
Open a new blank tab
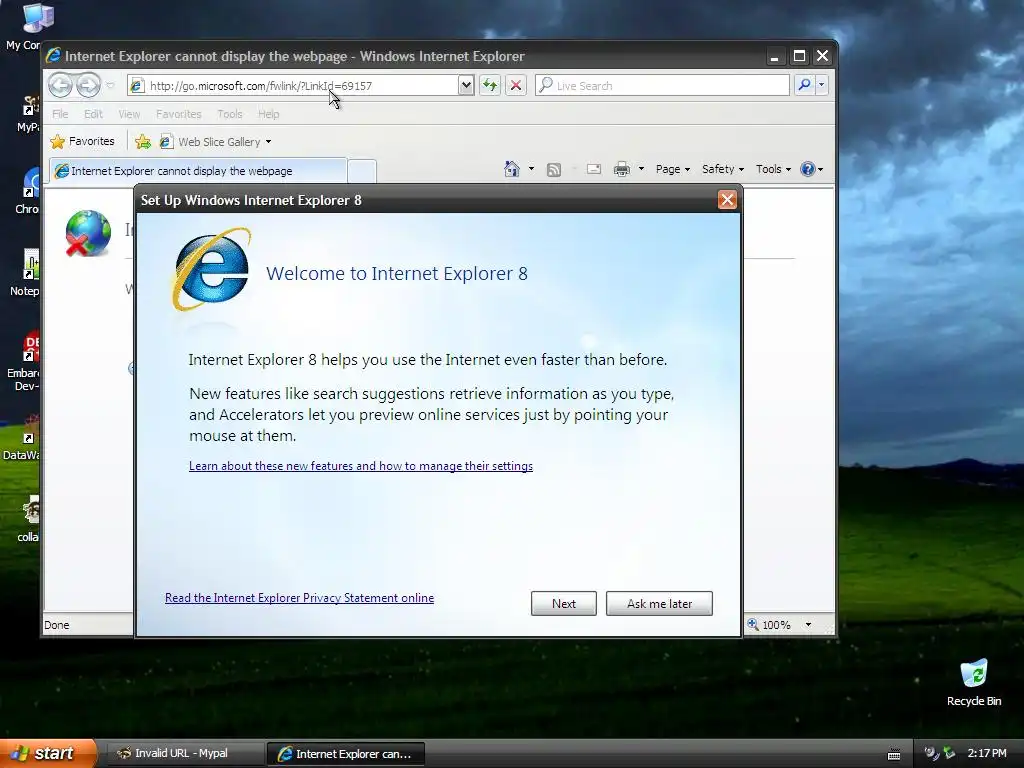(x=362, y=171)
